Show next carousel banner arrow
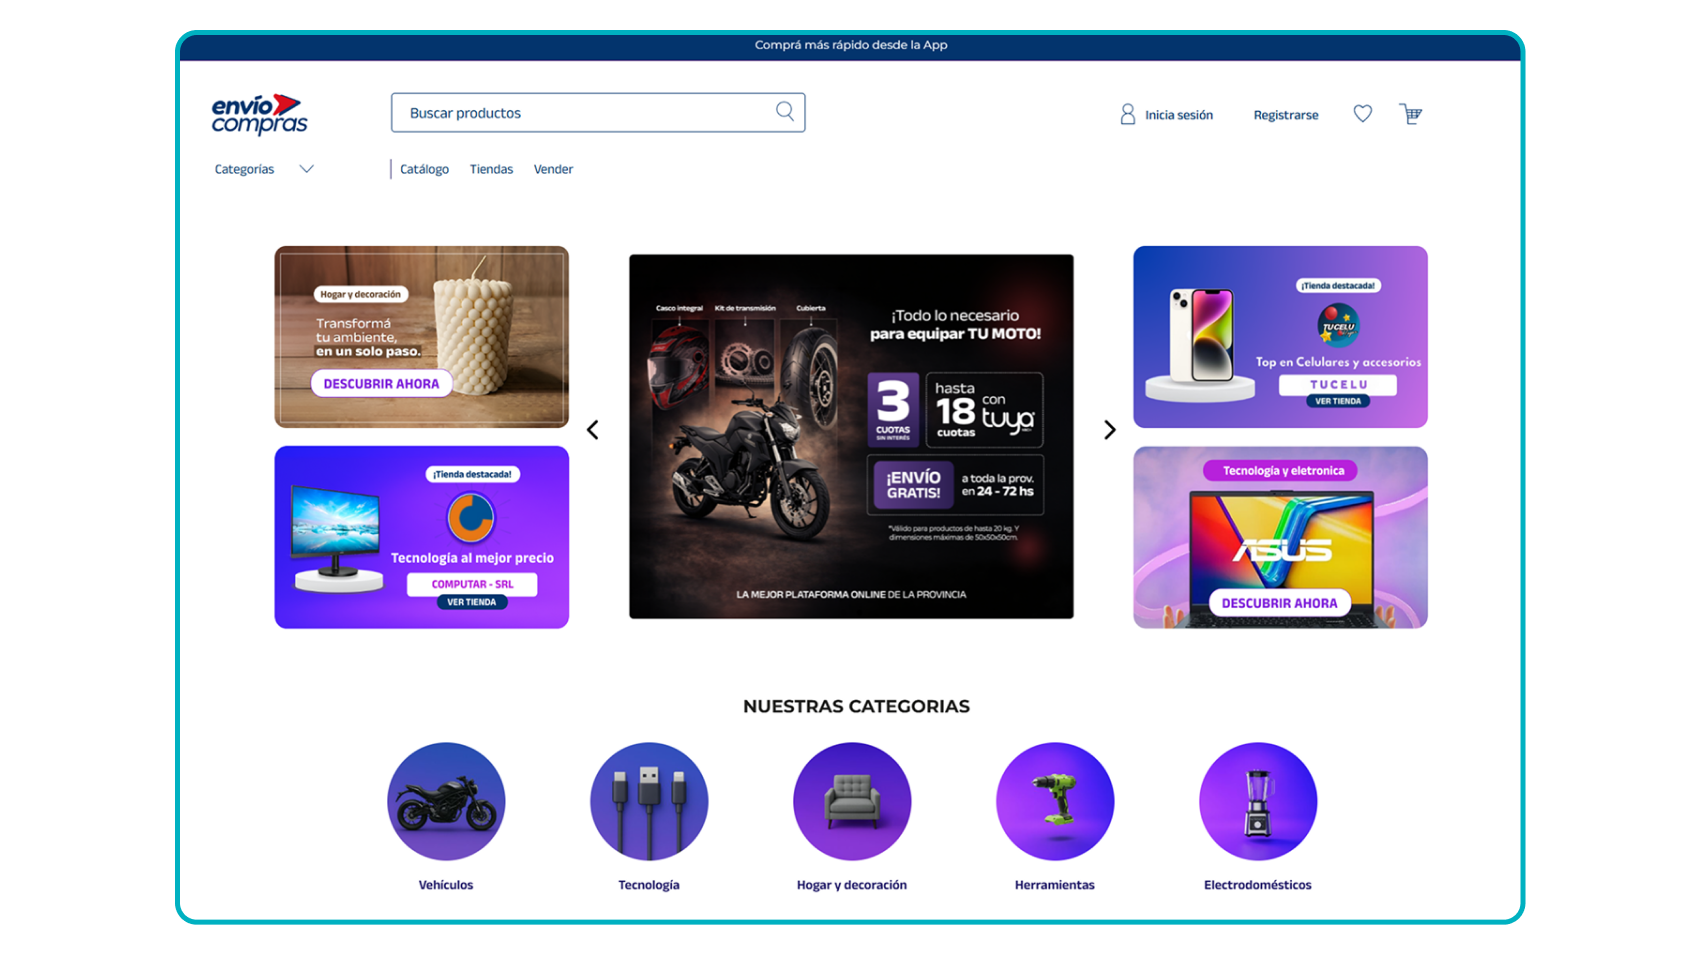The width and height of the screenshot is (1700, 954). (1109, 430)
